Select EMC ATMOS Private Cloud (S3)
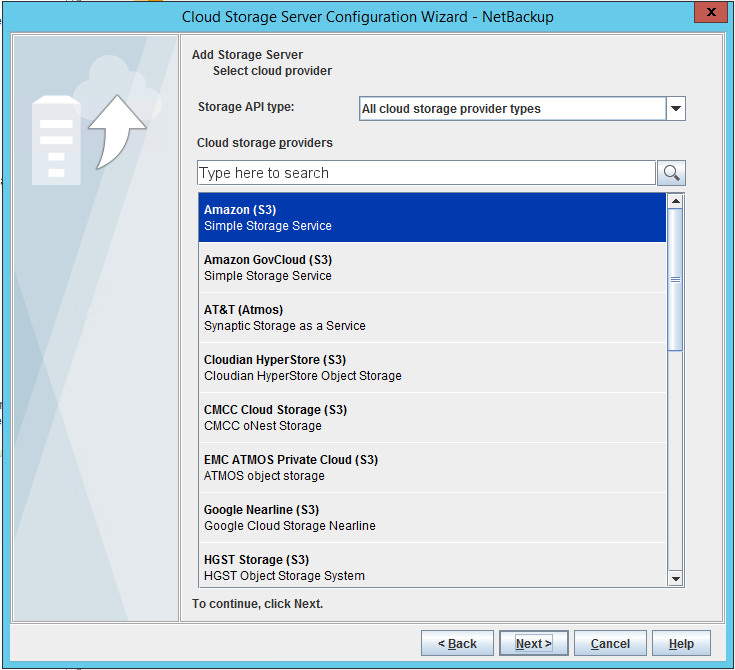The width and height of the screenshot is (735, 670). (x=432, y=467)
